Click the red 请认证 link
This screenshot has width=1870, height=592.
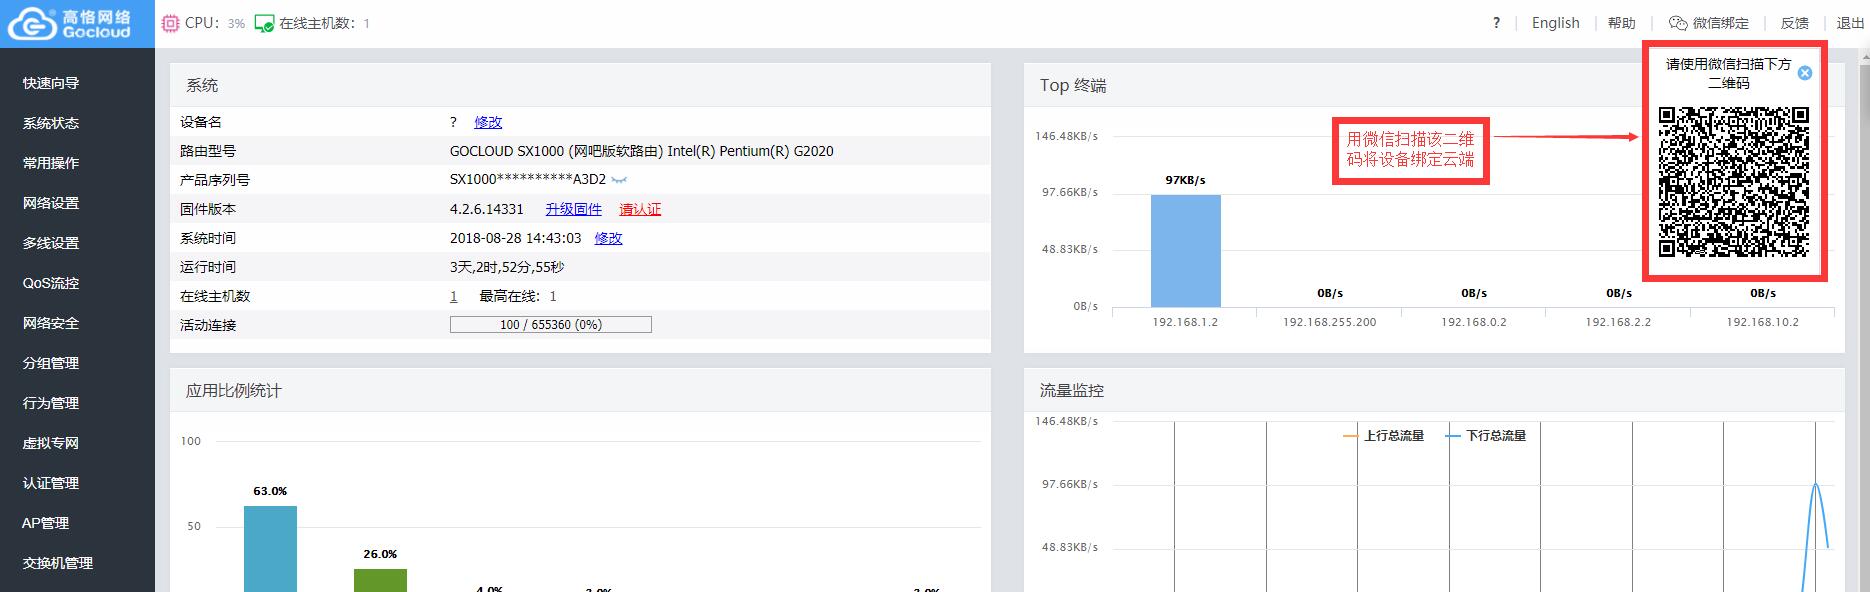coord(640,209)
